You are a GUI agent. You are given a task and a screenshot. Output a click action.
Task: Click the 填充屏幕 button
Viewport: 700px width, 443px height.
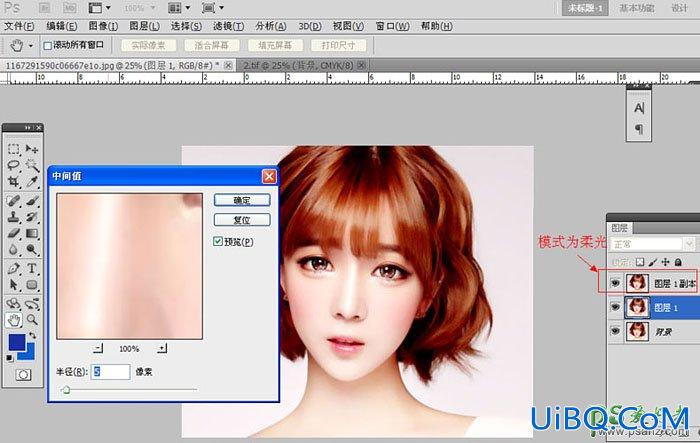click(275, 46)
